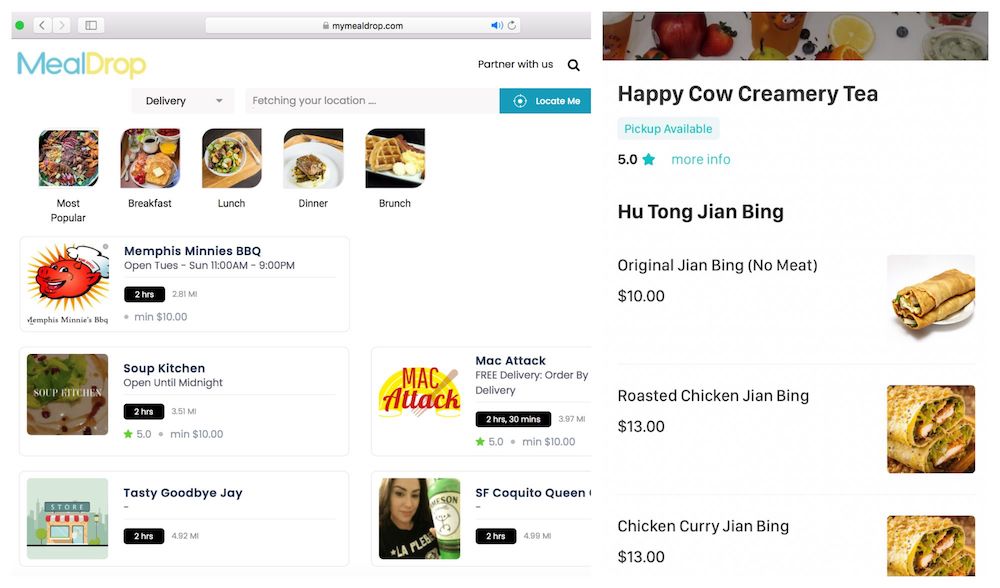Select the Brunch category

point(395,169)
